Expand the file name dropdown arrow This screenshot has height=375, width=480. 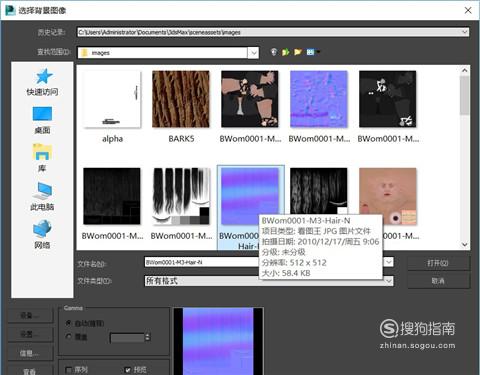click(389, 262)
